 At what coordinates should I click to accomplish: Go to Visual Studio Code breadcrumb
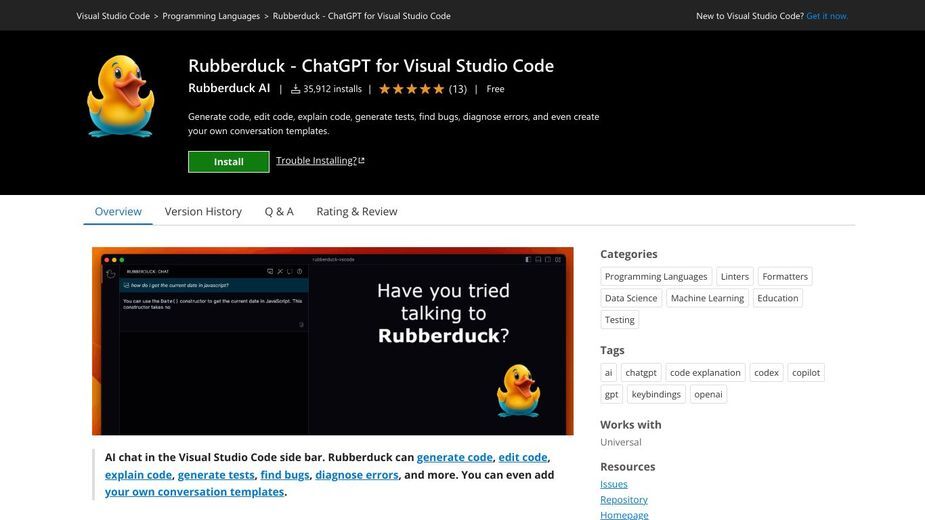113,16
